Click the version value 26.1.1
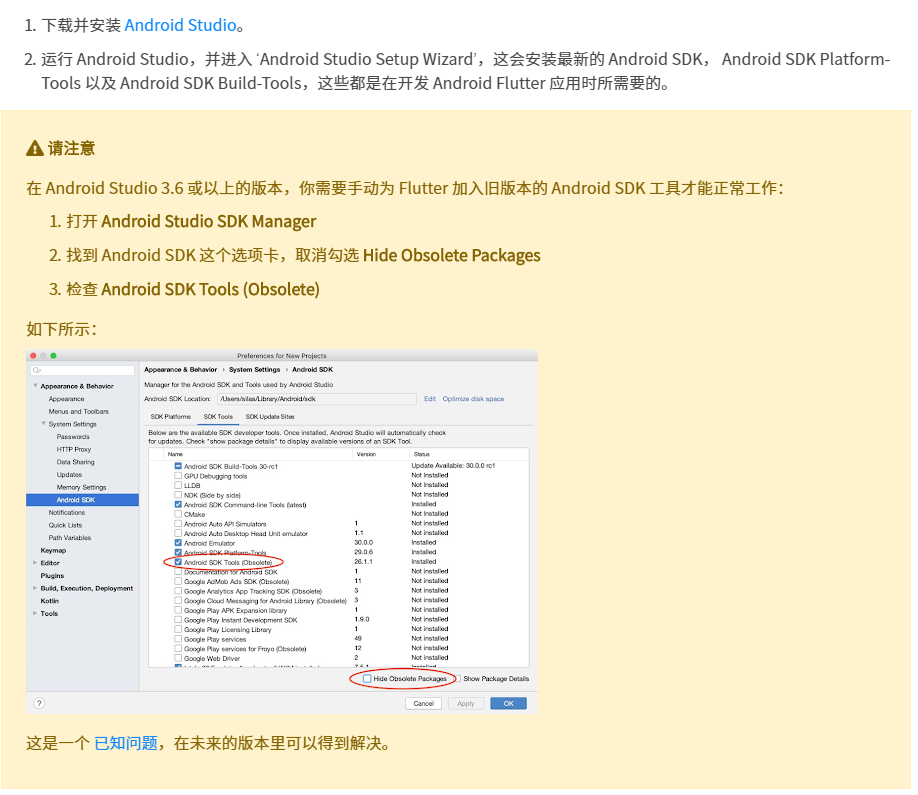The height and width of the screenshot is (795, 918). point(363,561)
